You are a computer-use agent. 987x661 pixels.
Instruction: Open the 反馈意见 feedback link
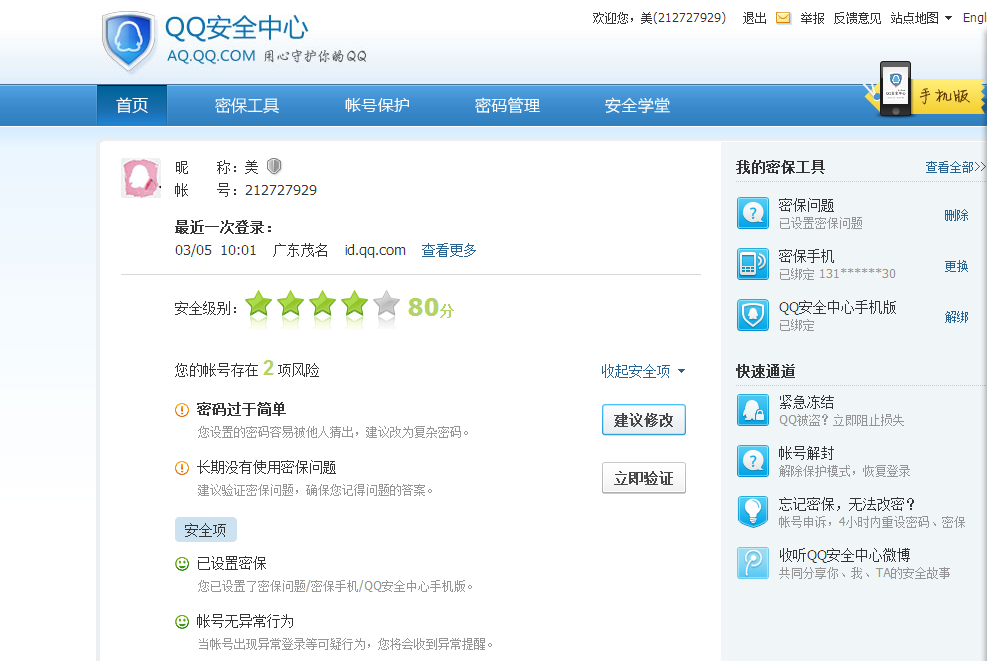tap(857, 18)
